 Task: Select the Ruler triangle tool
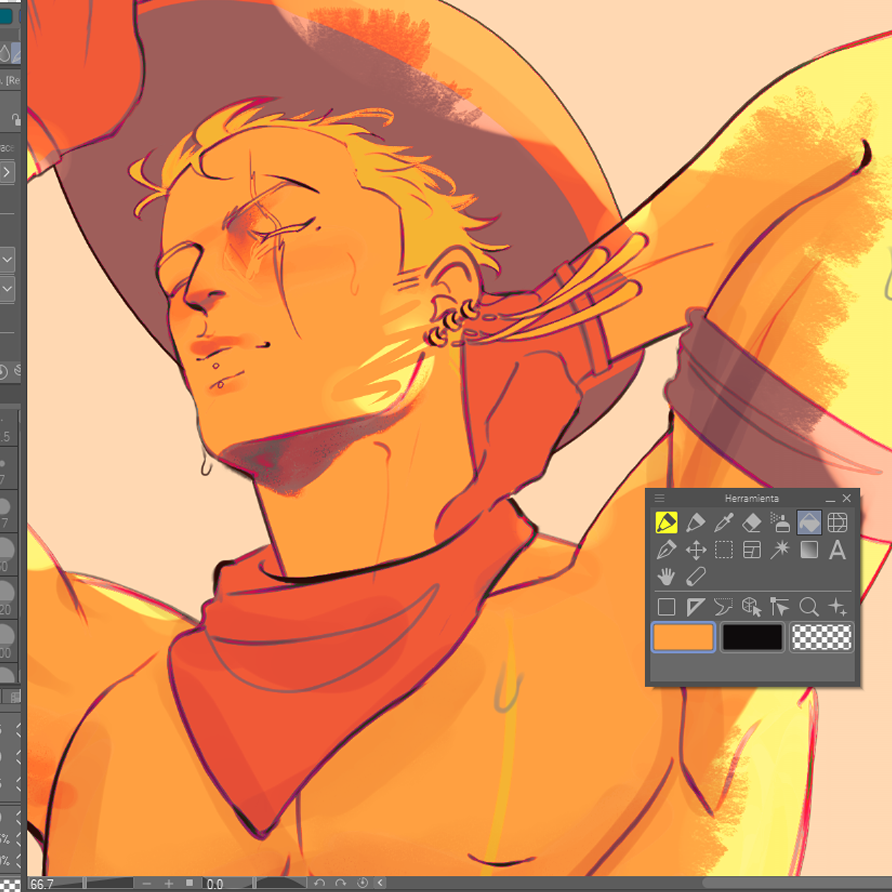click(x=695, y=607)
